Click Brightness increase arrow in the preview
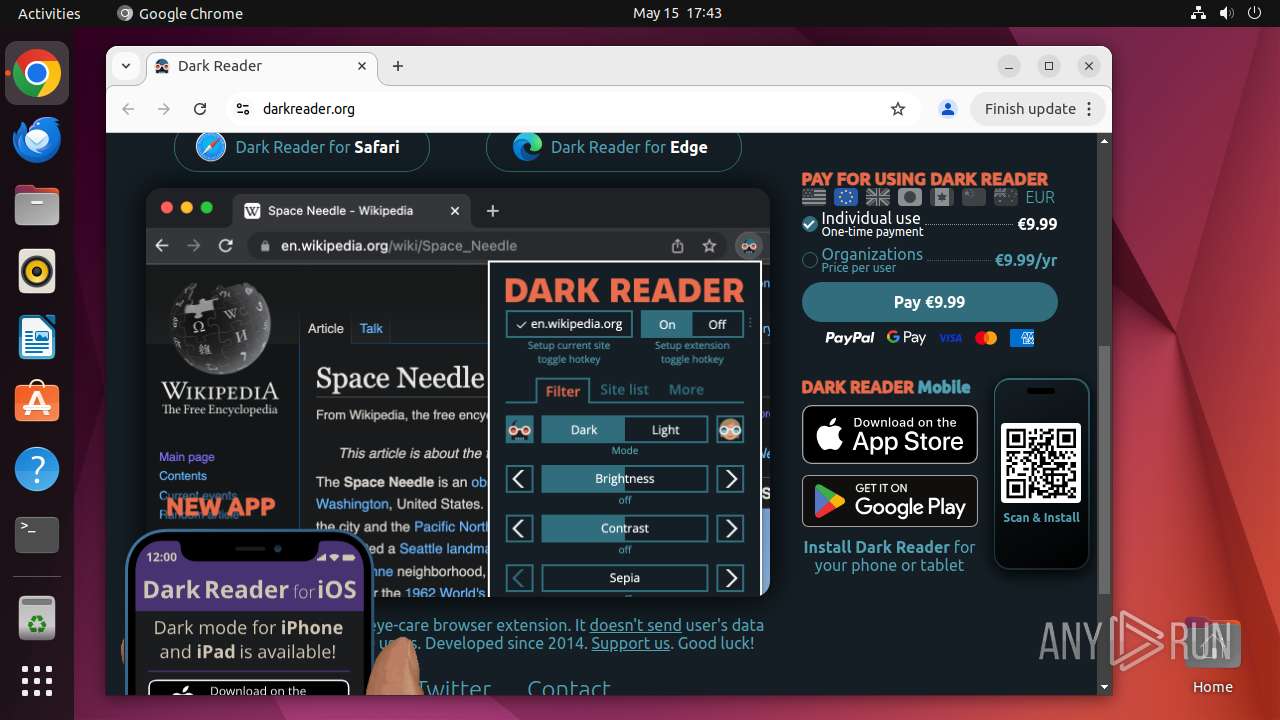This screenshot has height=720, width=1280. tap(730, 479)
